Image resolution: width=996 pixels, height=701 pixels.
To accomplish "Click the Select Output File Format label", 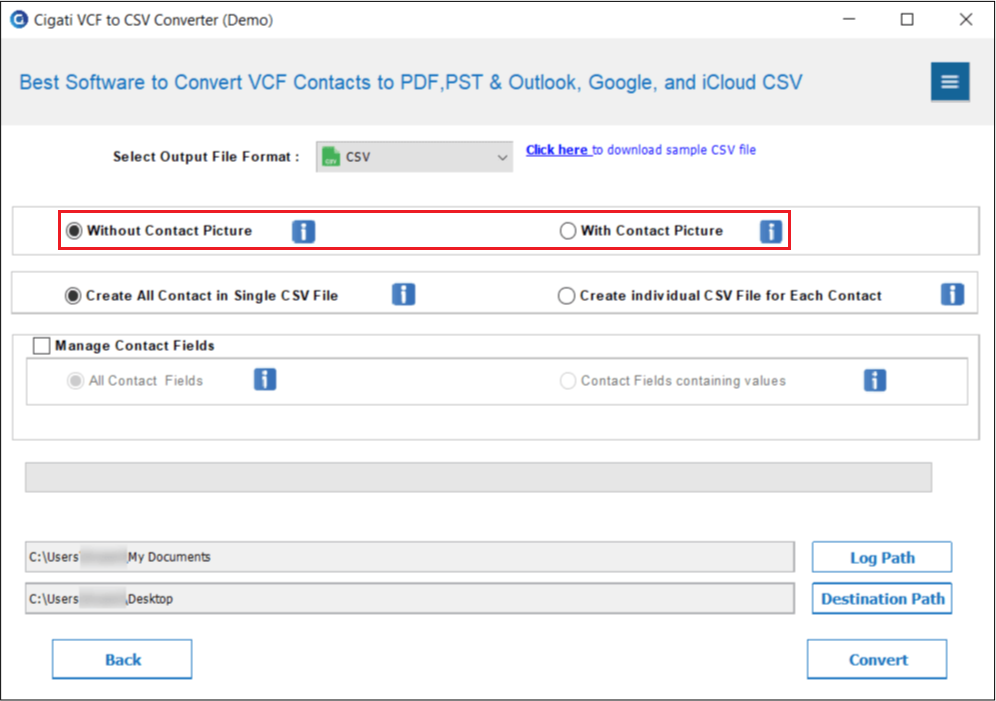I will (x=206, y=157).
